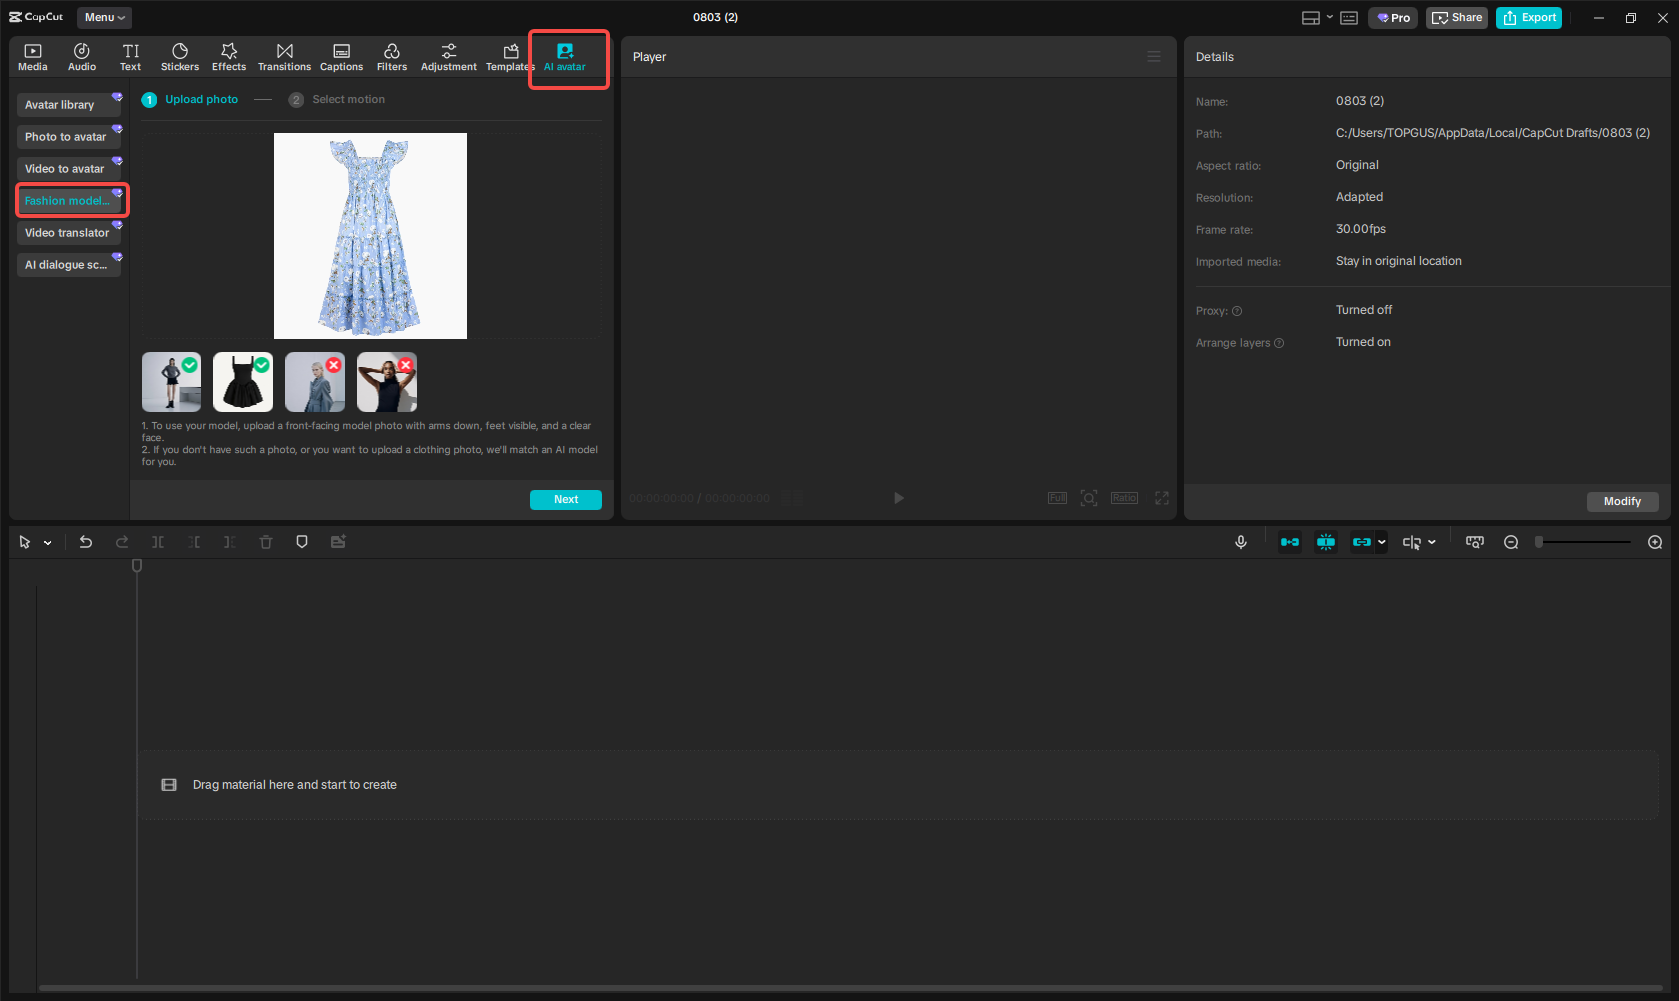The height and width of the screenshot is (1001, 1679).
Task: Open the Captions panel
Action: (x=341, y=56)
